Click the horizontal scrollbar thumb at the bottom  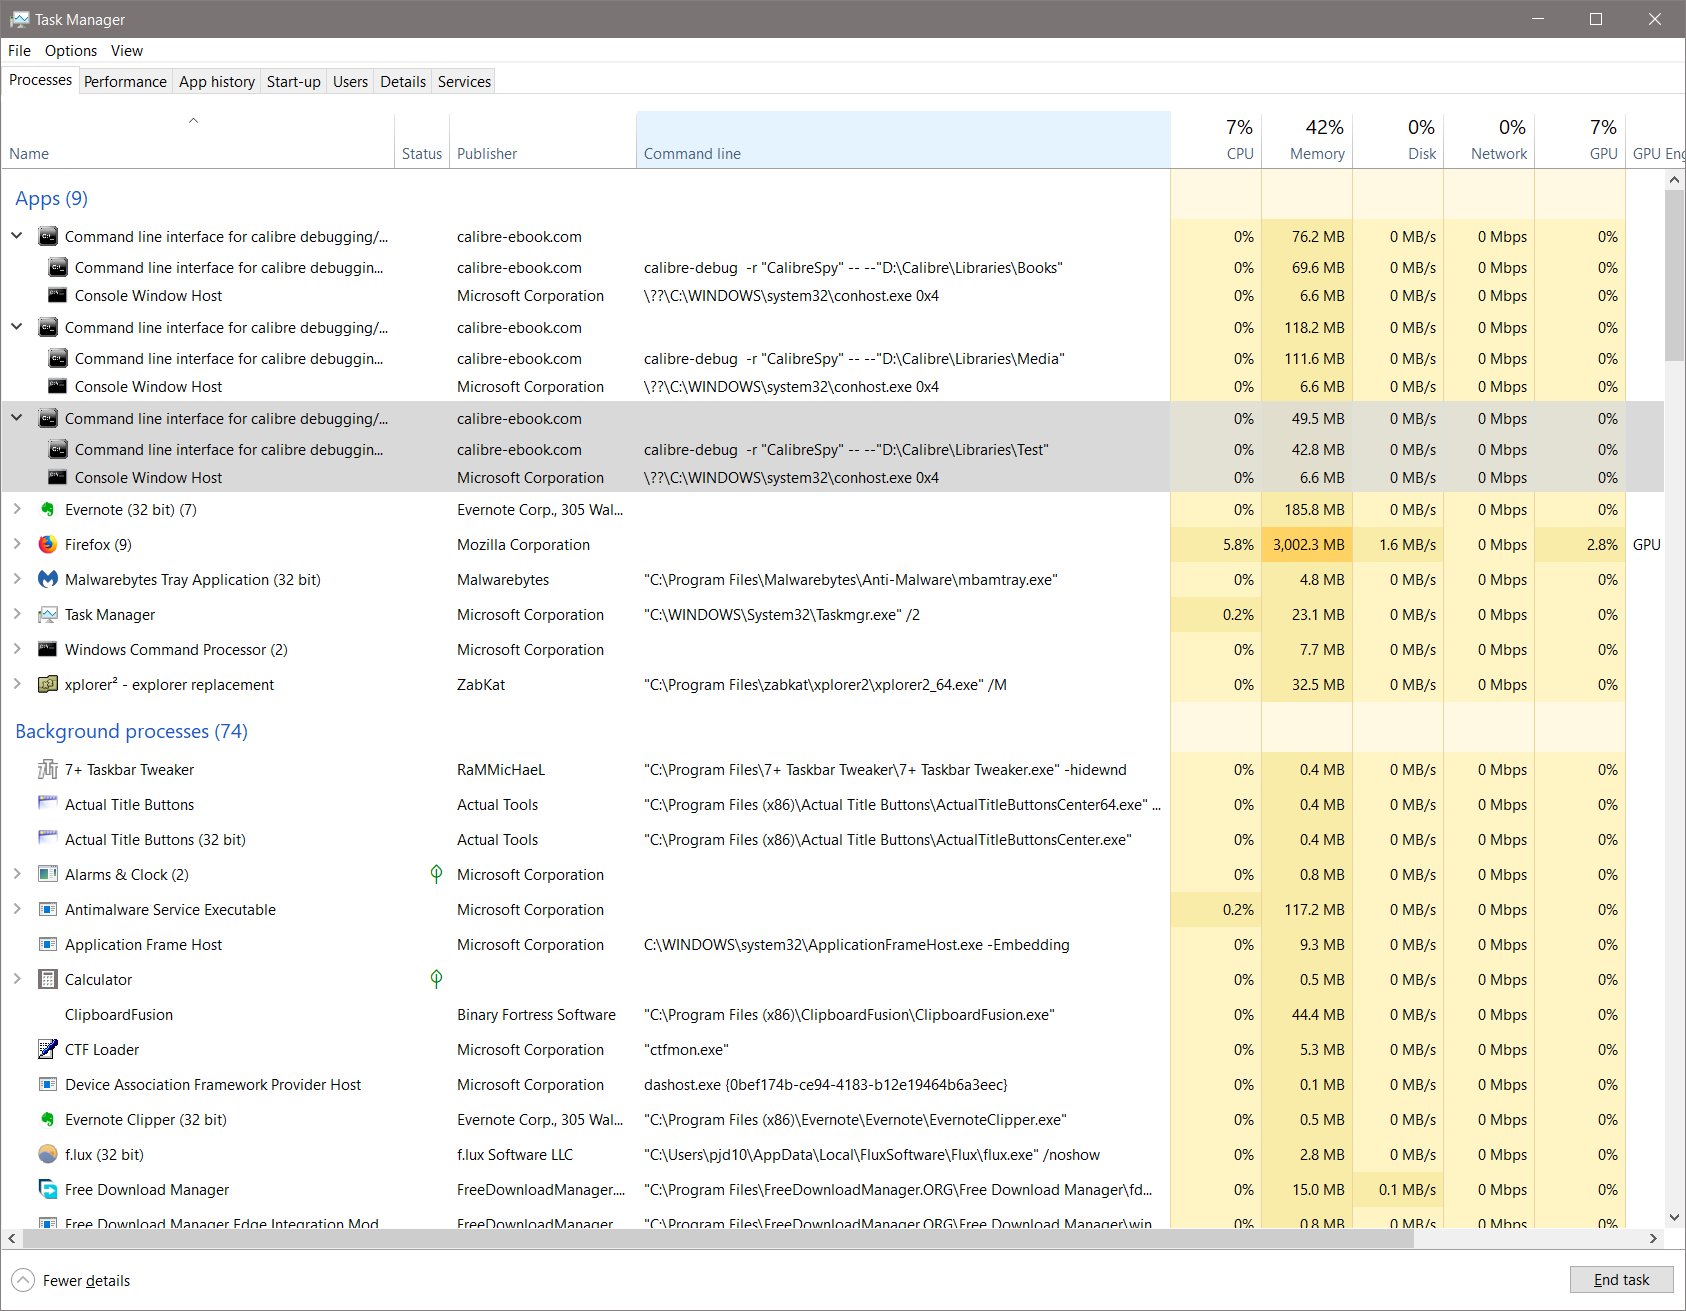click(718, 1239)
